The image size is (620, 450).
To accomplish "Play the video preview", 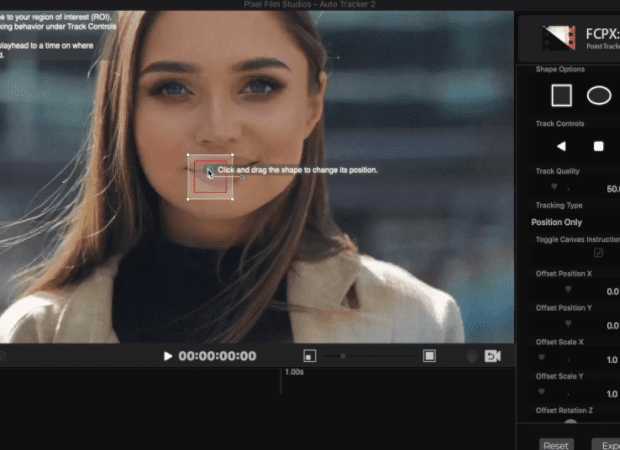I will 168,356.
